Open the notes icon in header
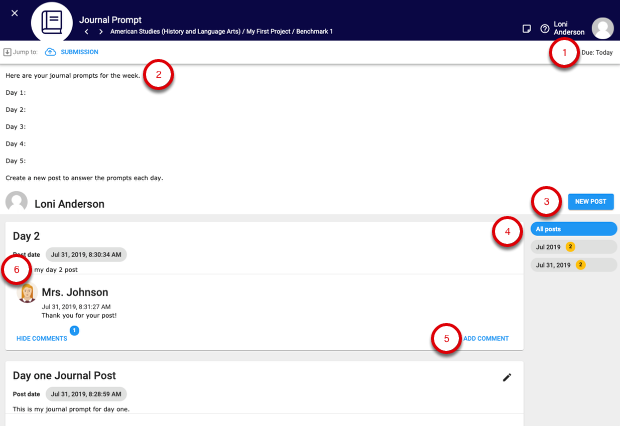The image size is (620, 426). [527, 29]
